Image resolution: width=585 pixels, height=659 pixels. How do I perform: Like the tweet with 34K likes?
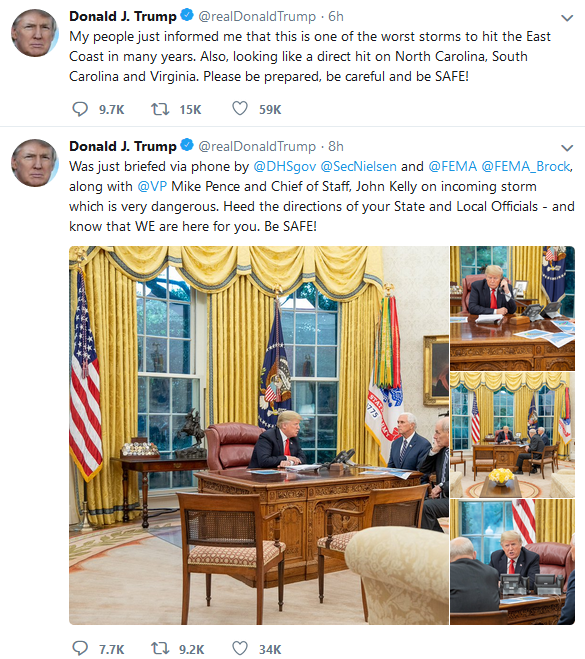click(240, 648)
